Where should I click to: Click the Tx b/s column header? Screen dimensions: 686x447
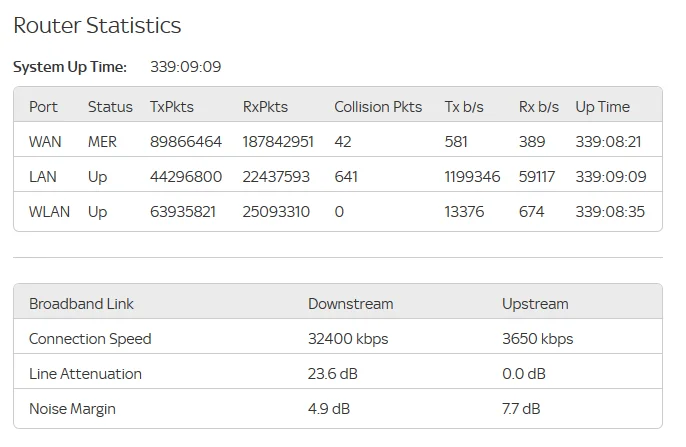click(x=464, y=107)
